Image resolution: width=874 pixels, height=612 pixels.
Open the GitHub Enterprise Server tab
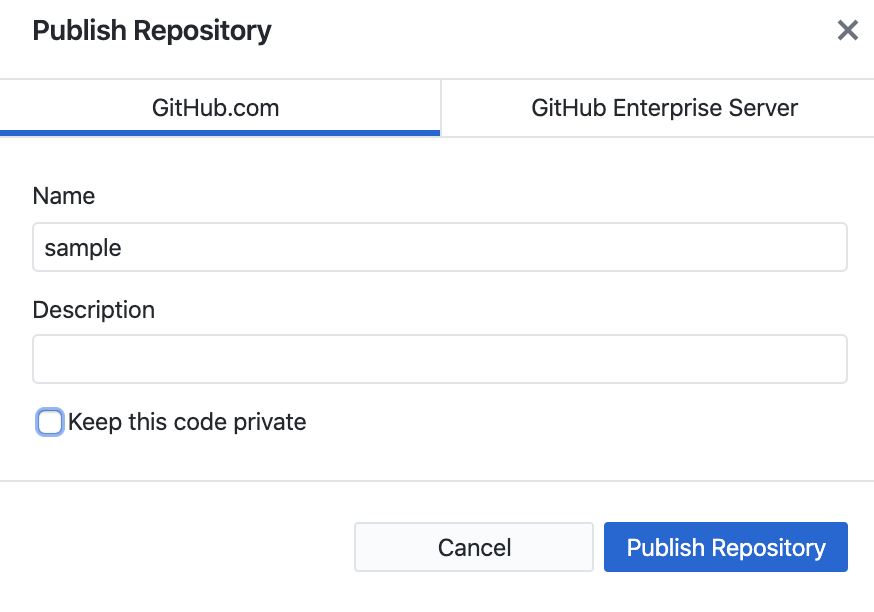click(x=664, y=108)
